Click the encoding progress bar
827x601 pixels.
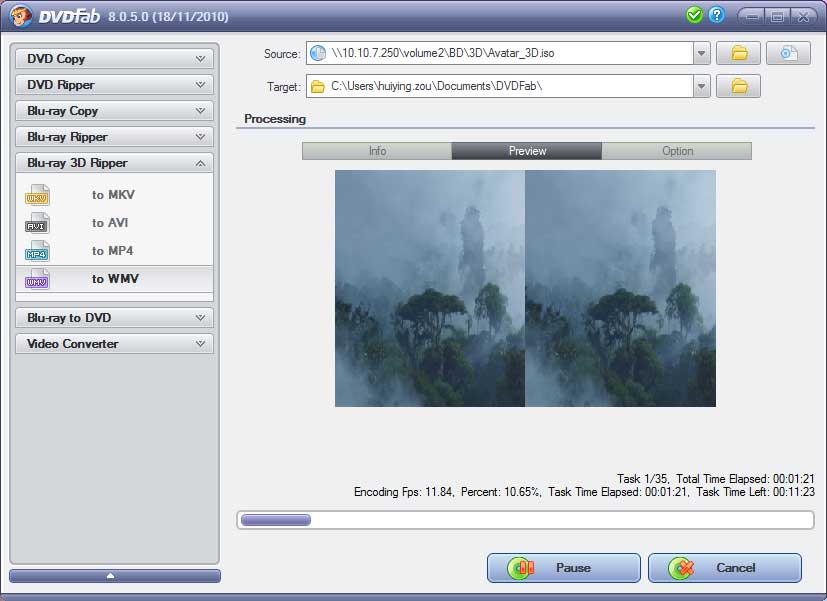[x=525, y=520]
